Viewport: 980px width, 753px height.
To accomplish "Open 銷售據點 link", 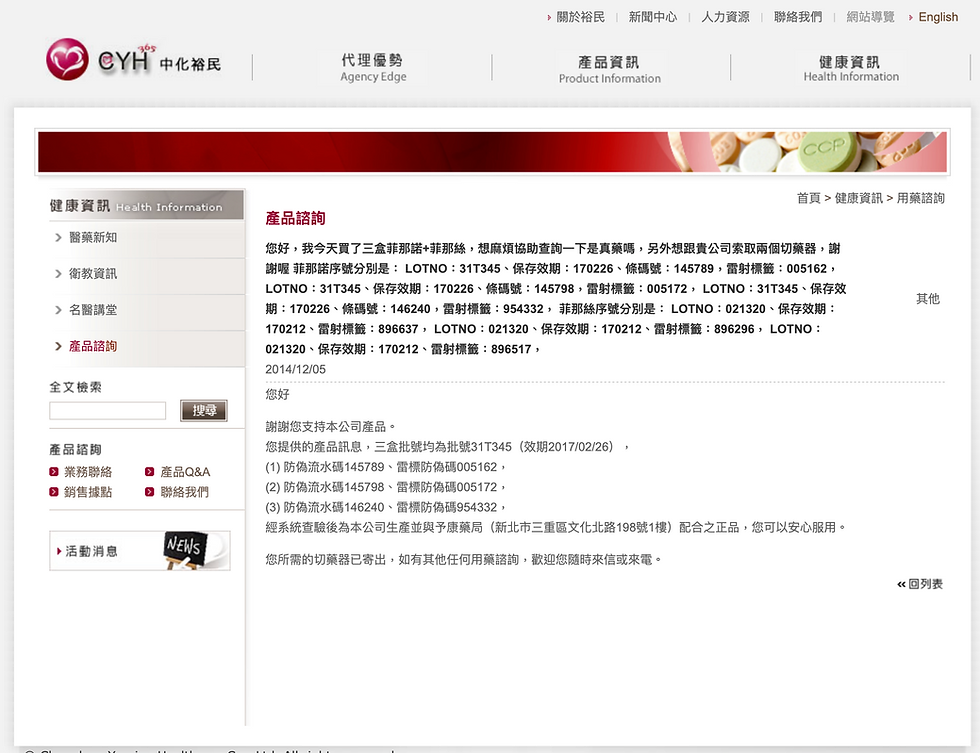I will pyautogui.click(x=88, y=492).
